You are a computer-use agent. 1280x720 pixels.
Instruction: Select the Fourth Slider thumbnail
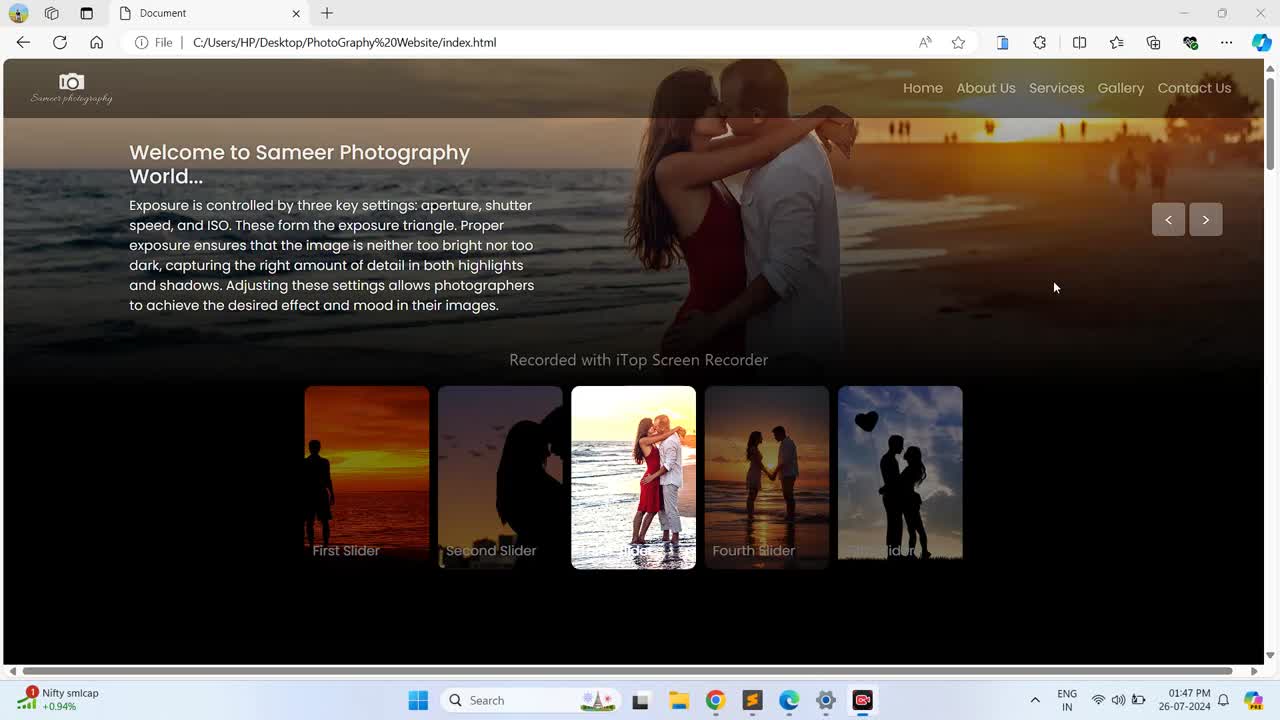tap(766, 476)
